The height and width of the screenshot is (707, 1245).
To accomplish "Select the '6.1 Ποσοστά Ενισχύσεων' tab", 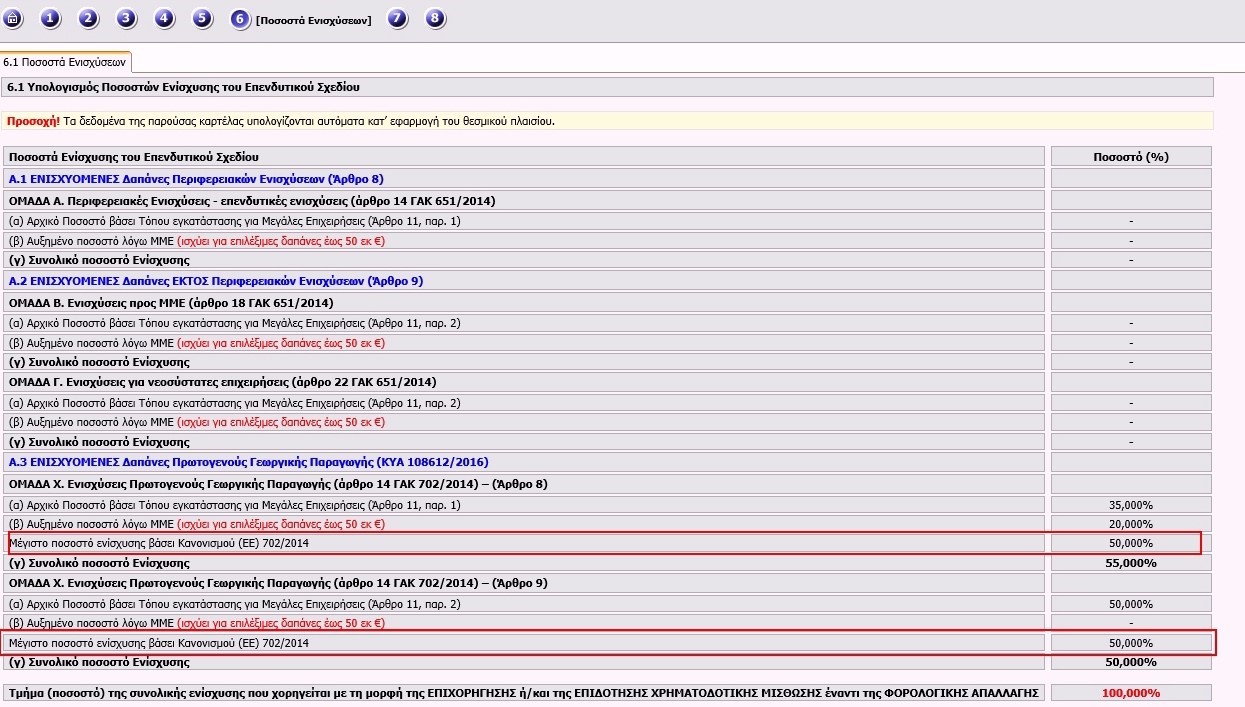I will [64, 62].
